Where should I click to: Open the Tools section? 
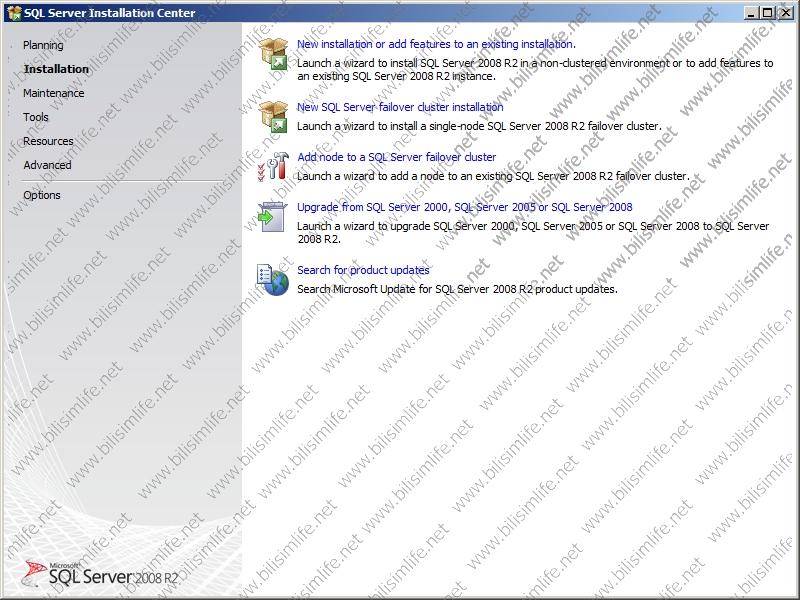[x=36, y=117]
